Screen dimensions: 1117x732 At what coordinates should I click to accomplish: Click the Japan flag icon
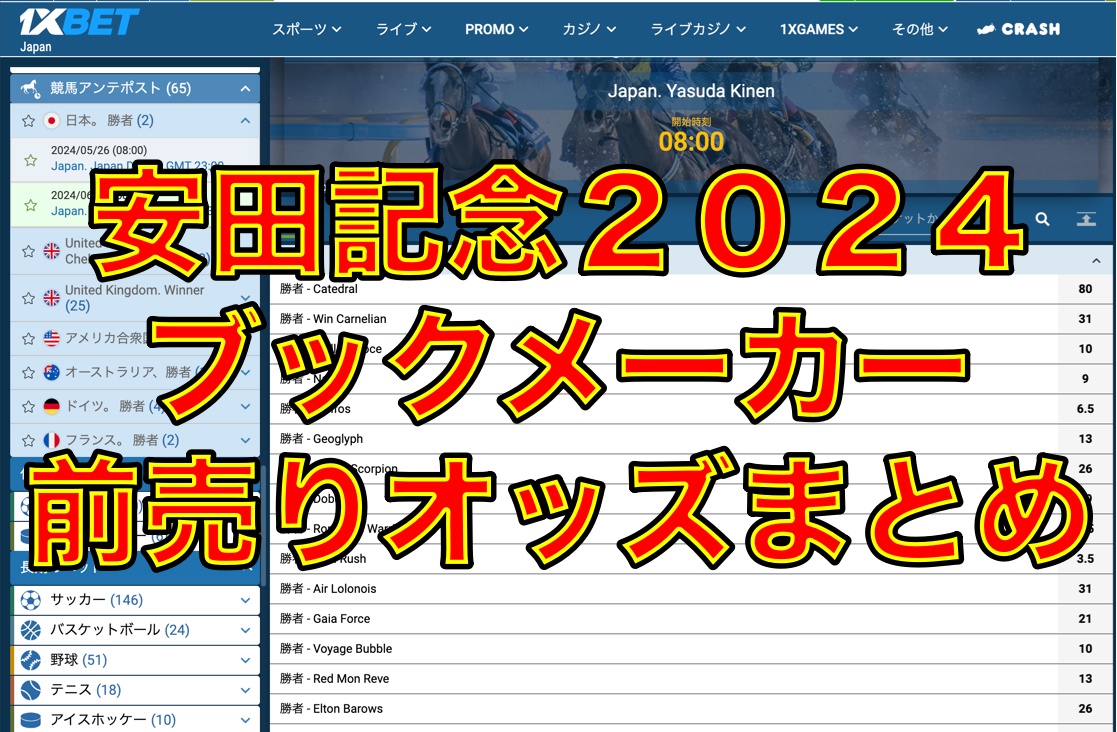click(x=51, y=120)
